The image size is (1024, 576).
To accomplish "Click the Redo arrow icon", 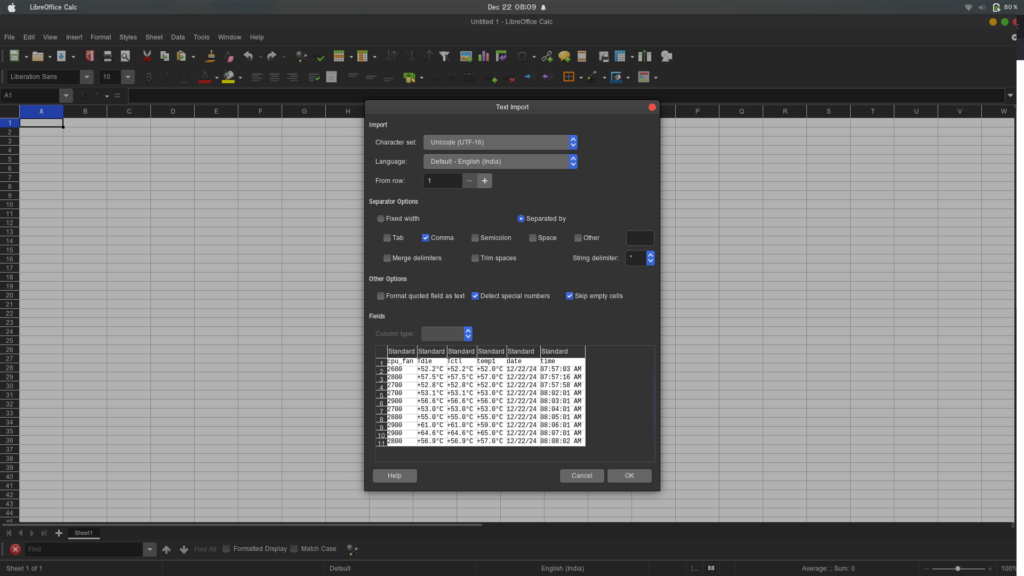I will coord(272,56).
